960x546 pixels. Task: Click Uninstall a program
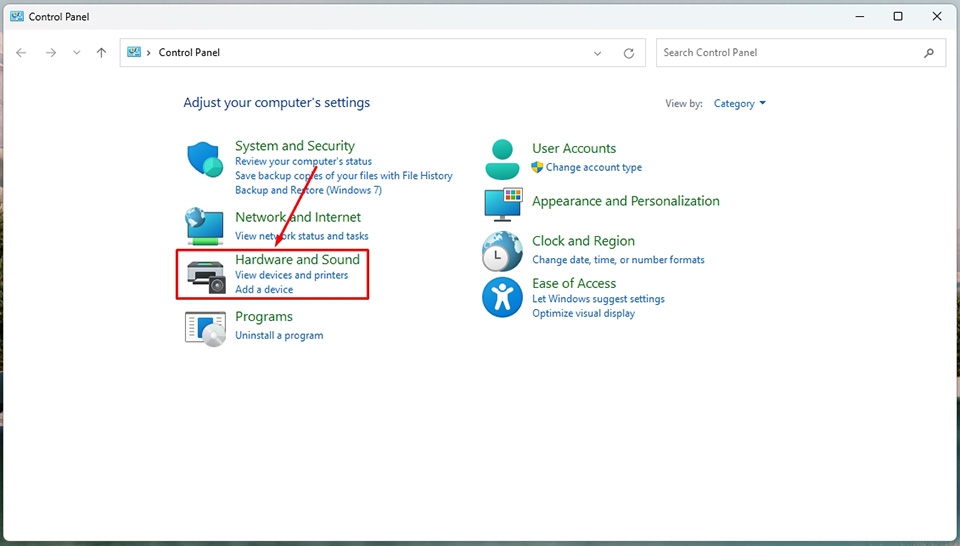click(279, 335)
